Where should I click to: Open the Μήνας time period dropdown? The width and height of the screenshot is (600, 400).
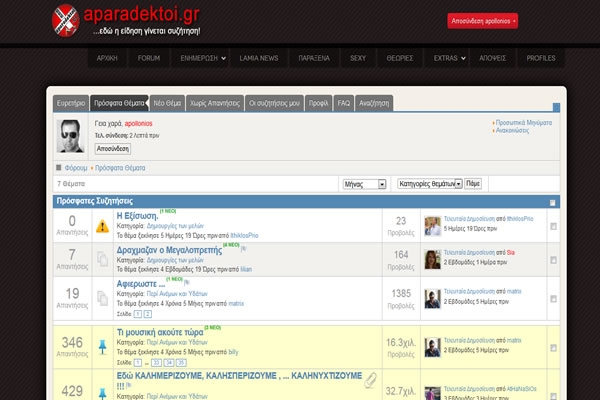tap(364, 184)
